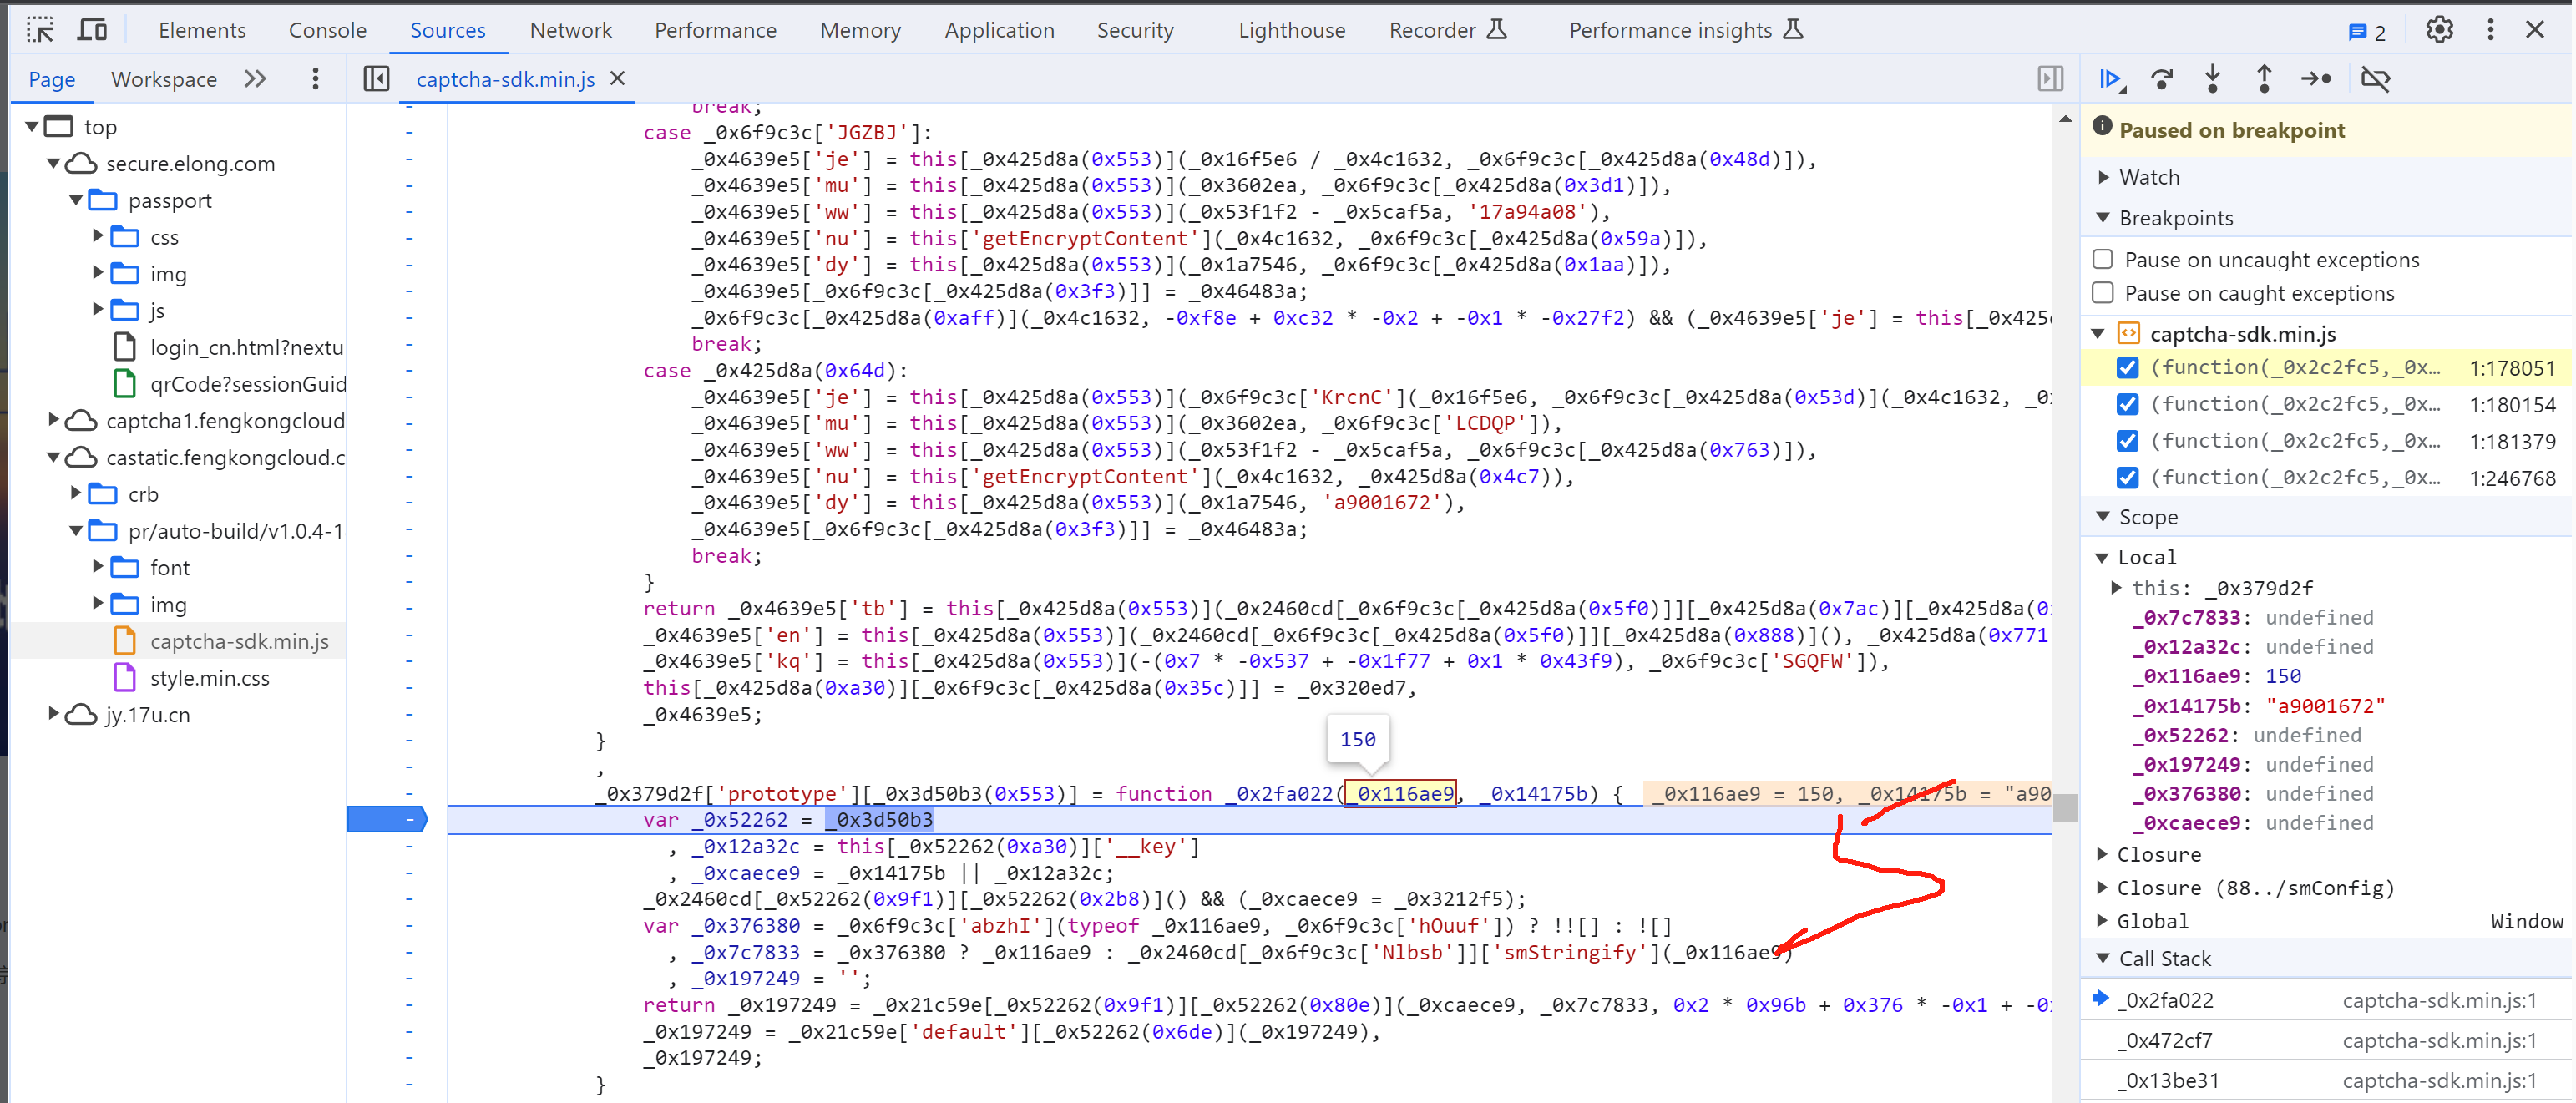Click the step over next function call icon
2576x1103 pixels.
click(2162, 78)
